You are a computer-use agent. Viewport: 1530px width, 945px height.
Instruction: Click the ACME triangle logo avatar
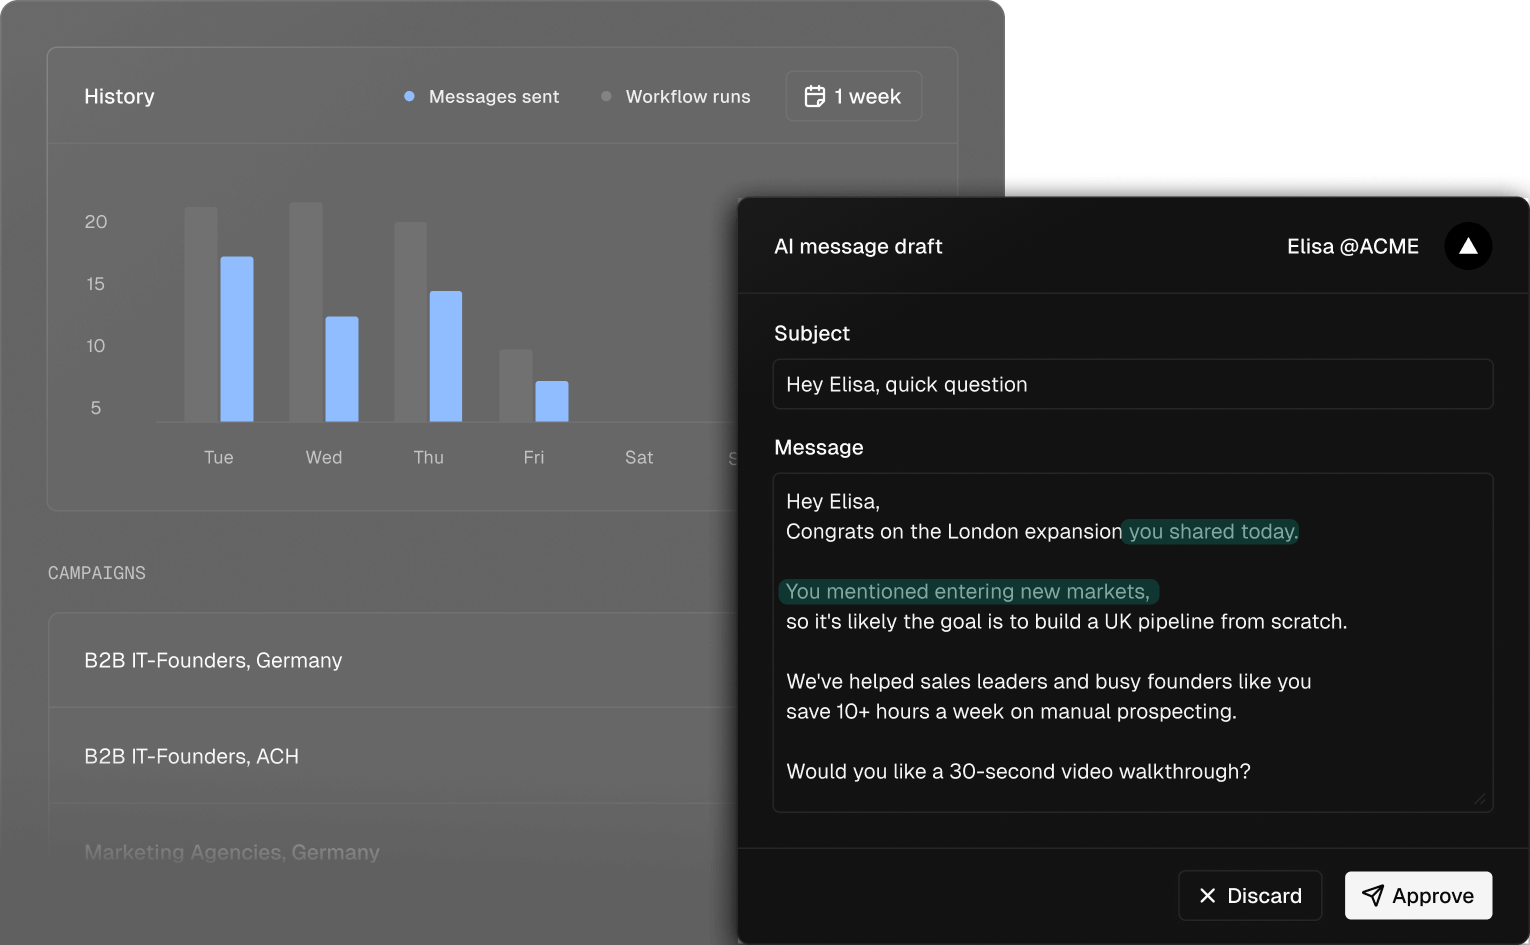(x=1468, y=246)
